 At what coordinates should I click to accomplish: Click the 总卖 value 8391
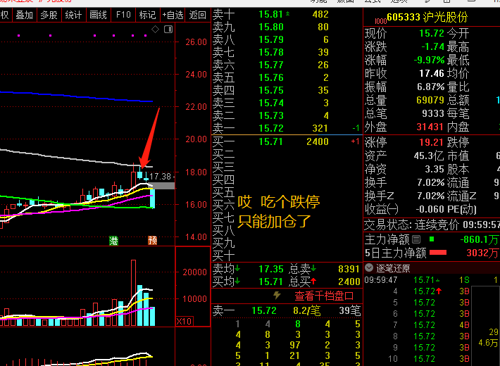pos(349,269)
